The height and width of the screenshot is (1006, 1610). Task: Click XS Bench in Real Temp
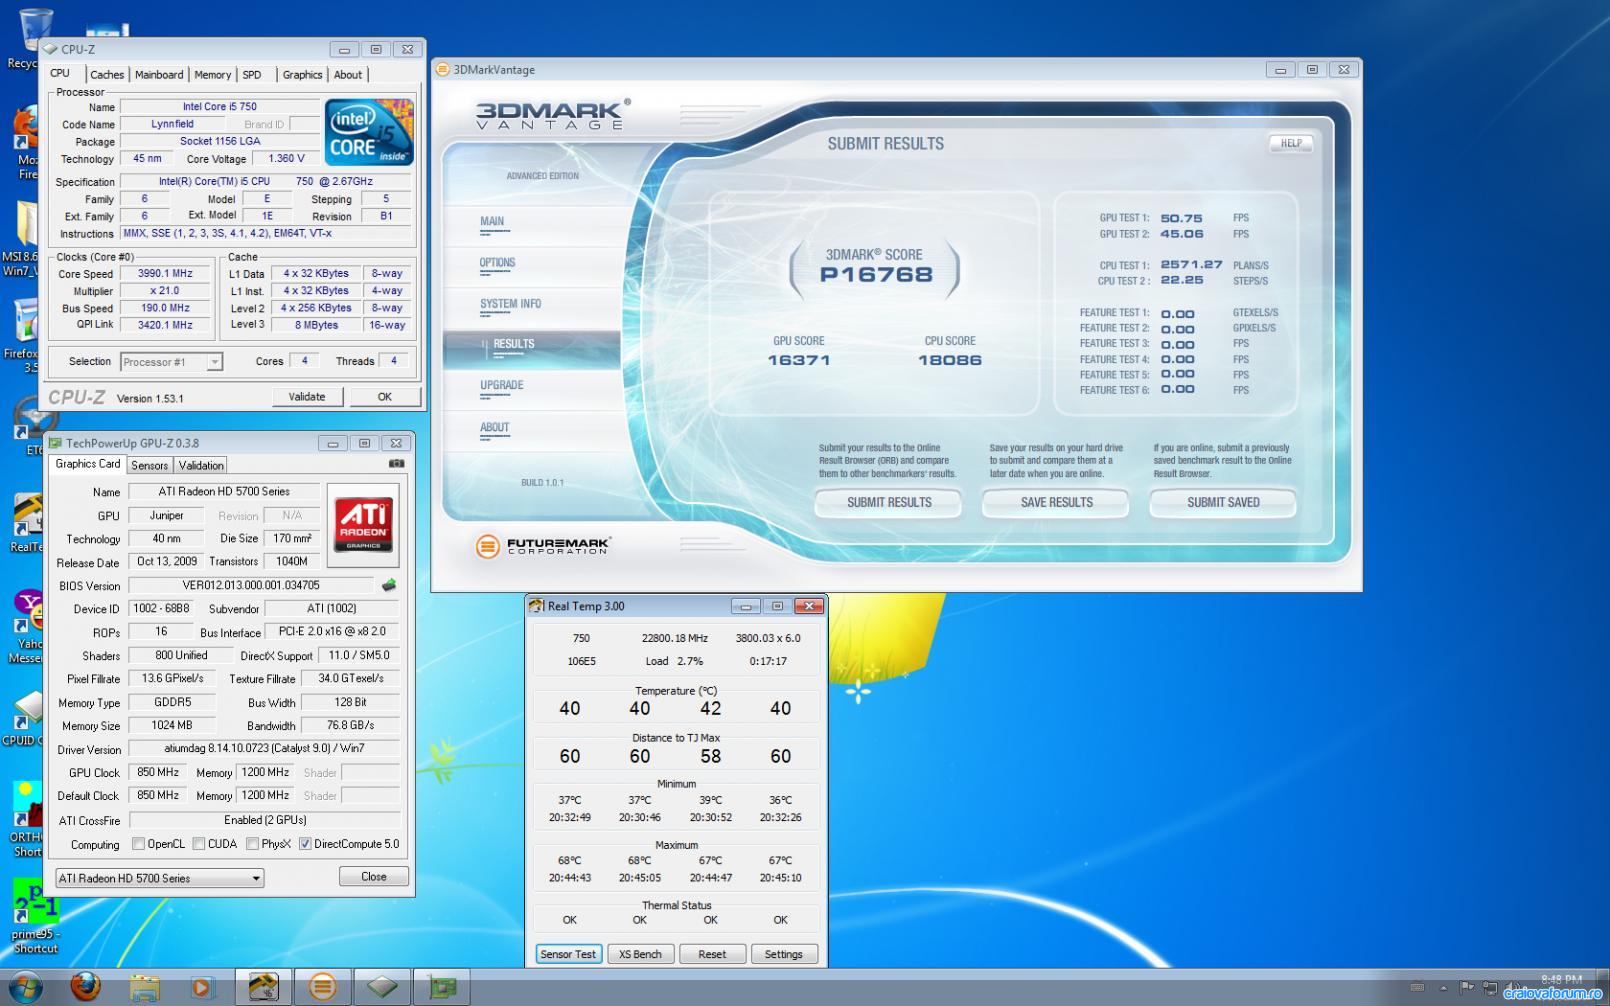pos(640,954)
